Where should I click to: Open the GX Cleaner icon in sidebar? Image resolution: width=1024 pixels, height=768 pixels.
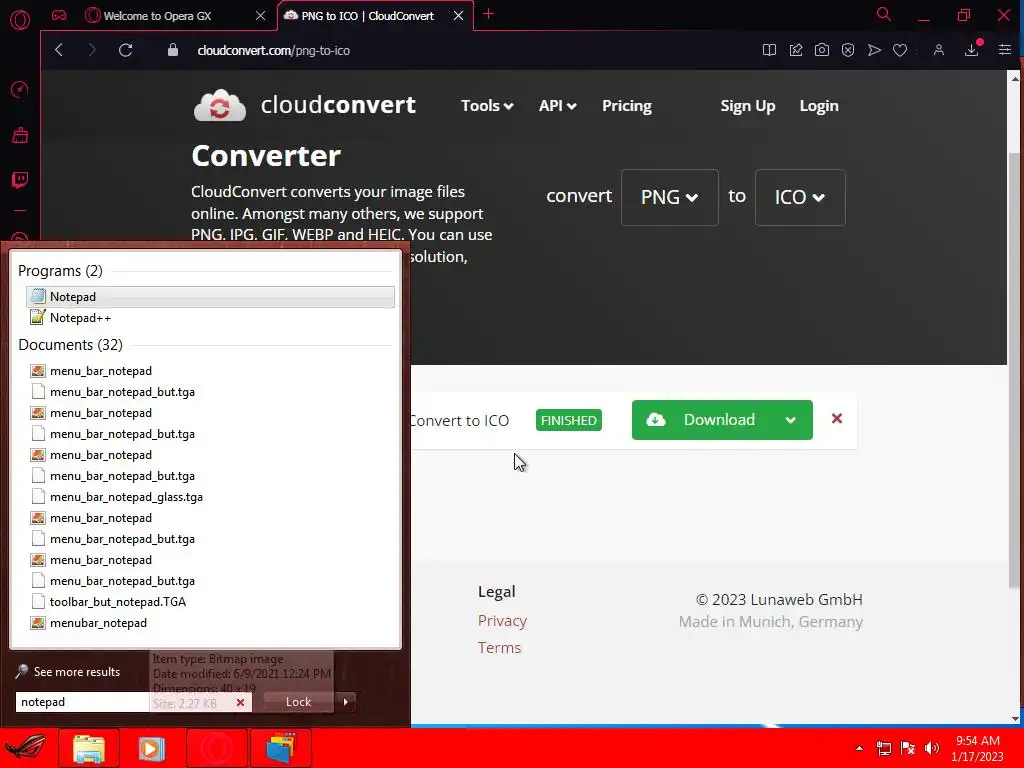[20, 135]
